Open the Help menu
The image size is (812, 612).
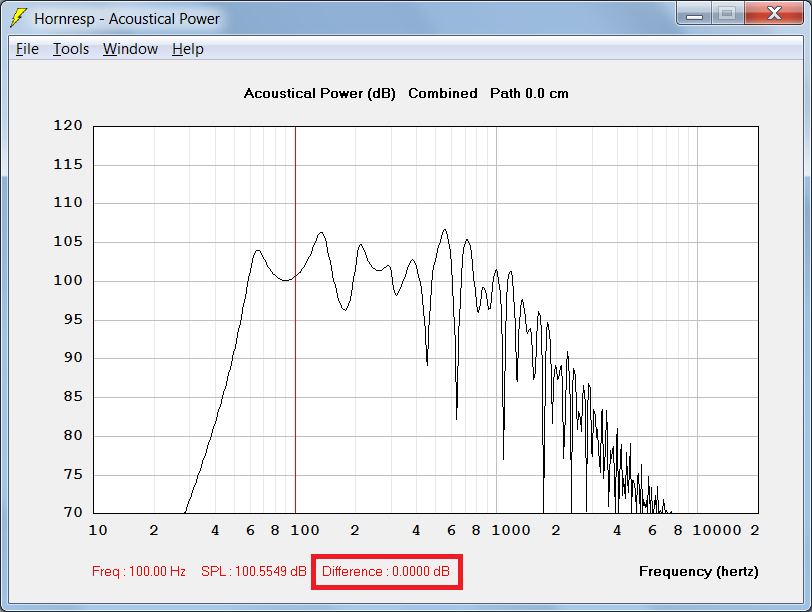click(x=188, y=49)
